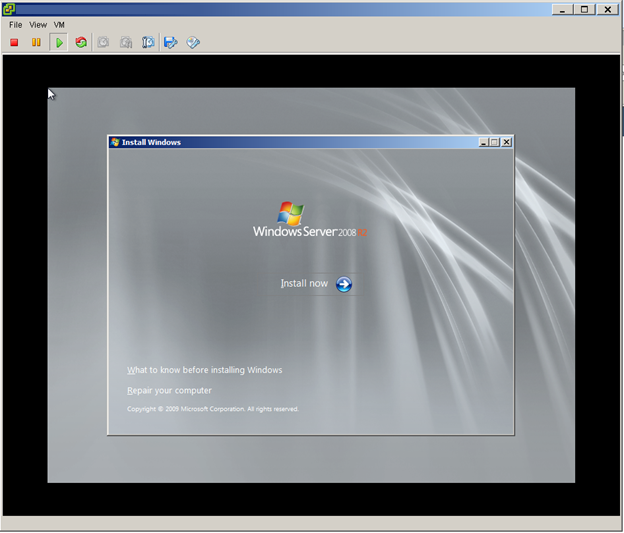Open the VM menu
Viewport: 624px width, 533px height.
pyautogui.click(x=59, y=25)
